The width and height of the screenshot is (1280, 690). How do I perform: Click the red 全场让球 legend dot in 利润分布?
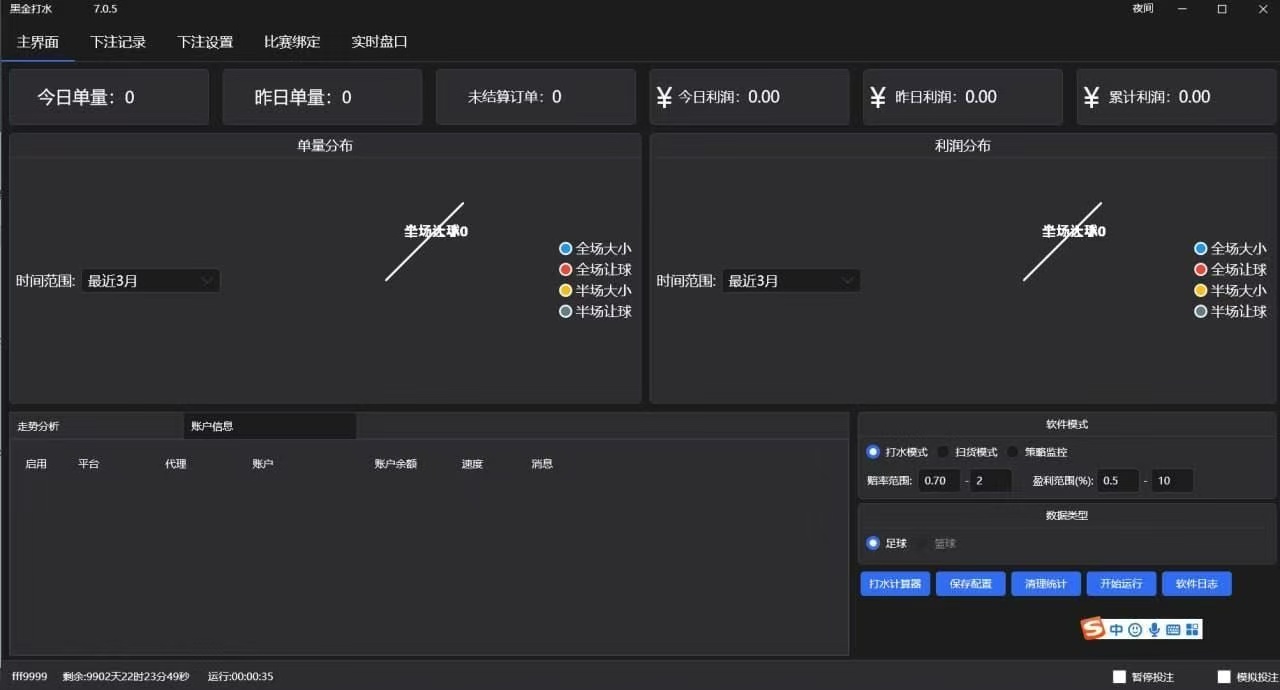coord(1201,270)
